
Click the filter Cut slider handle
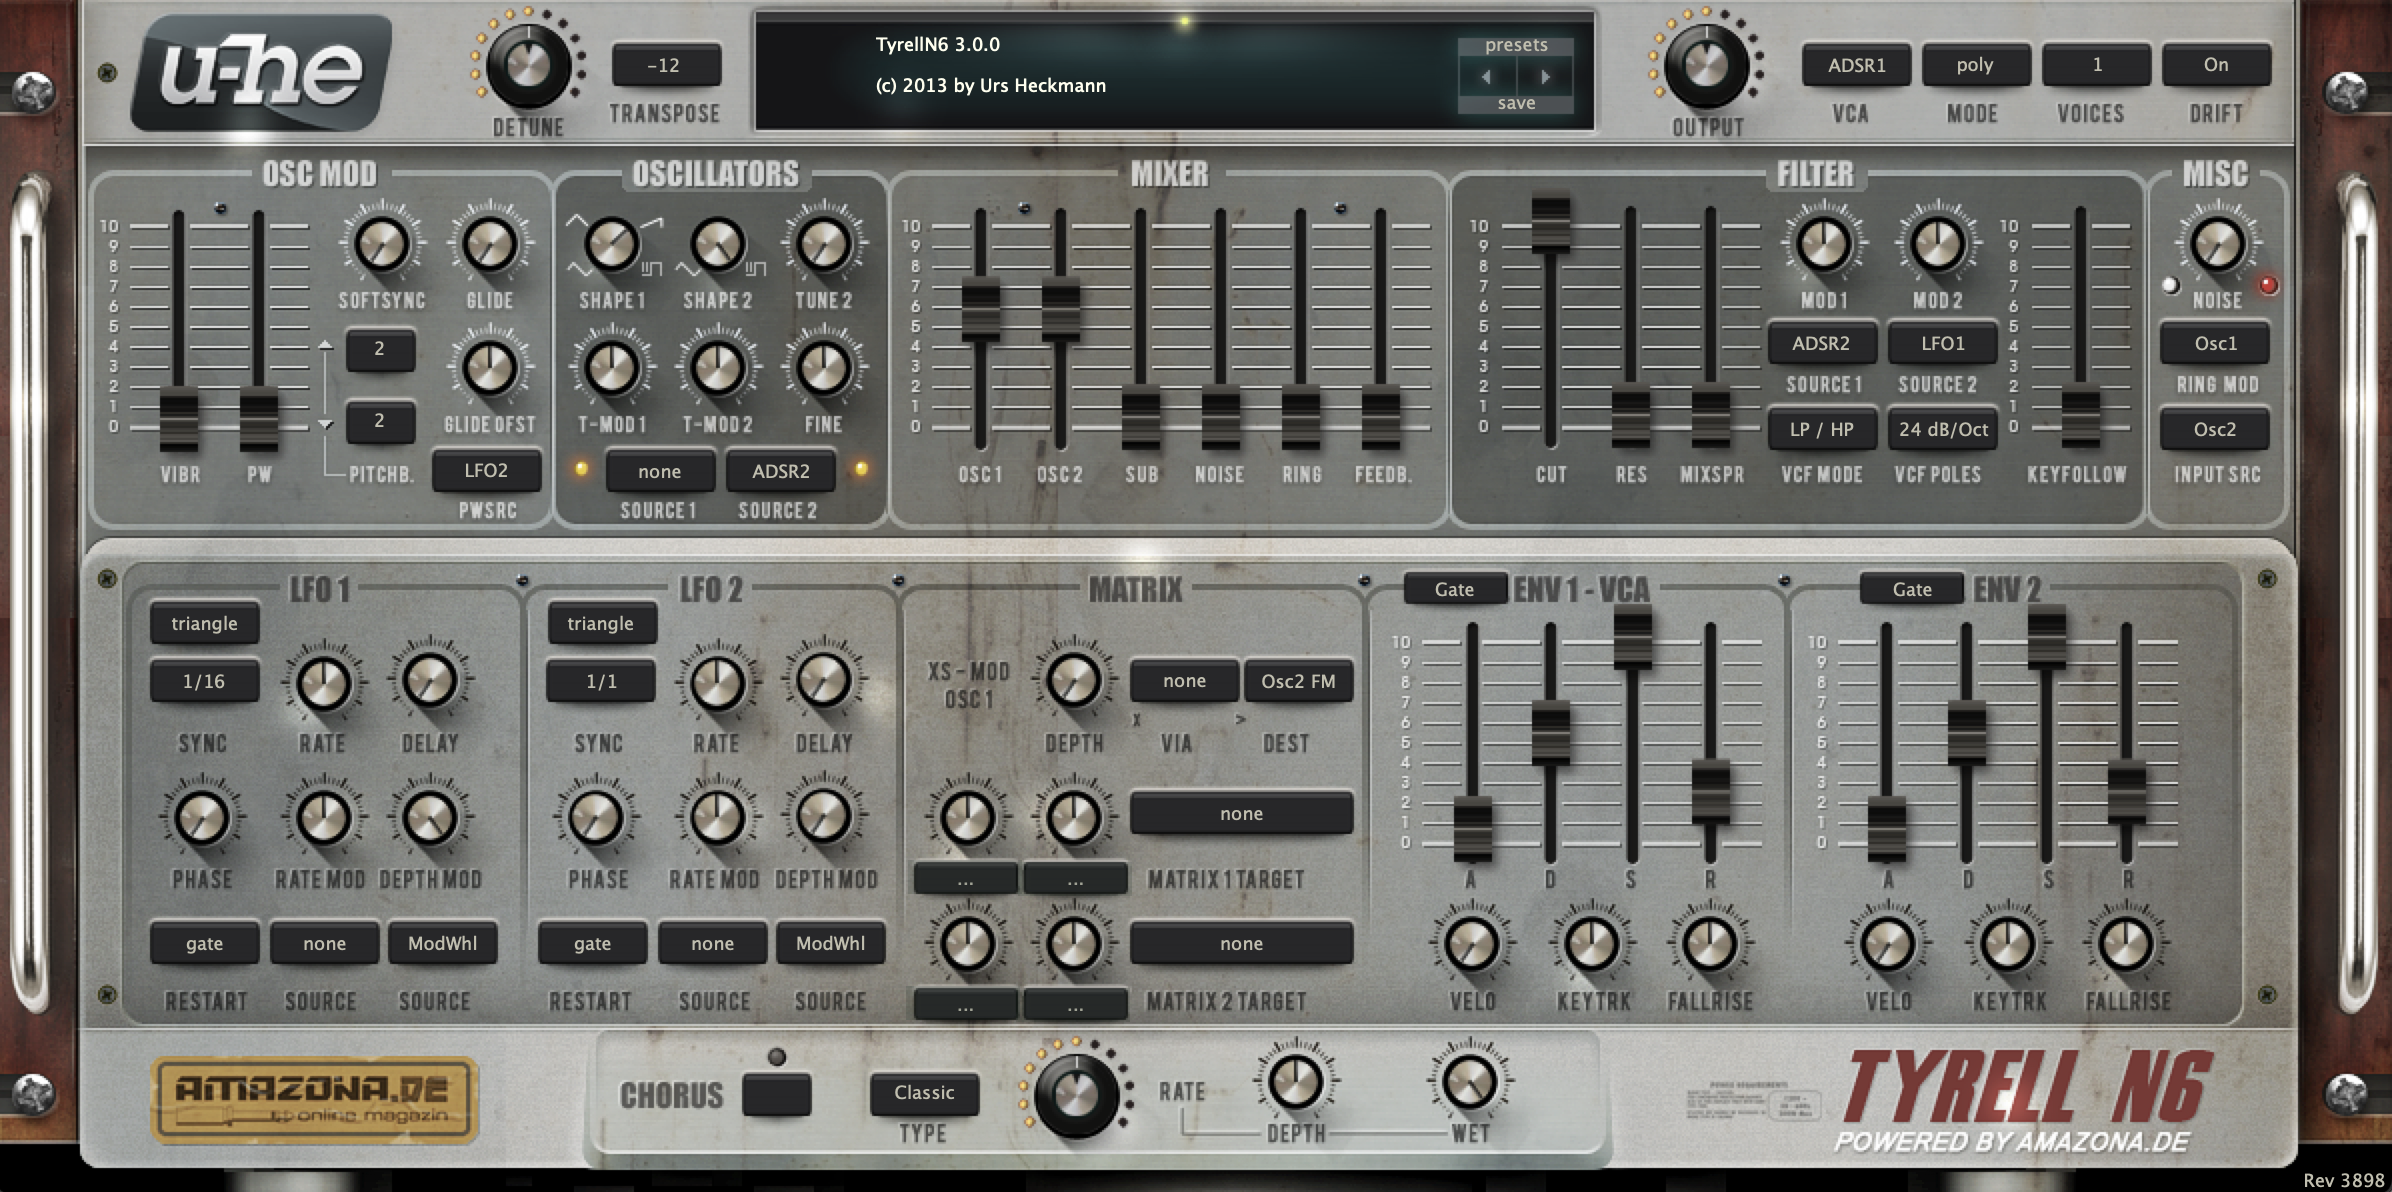[1551, 225]
